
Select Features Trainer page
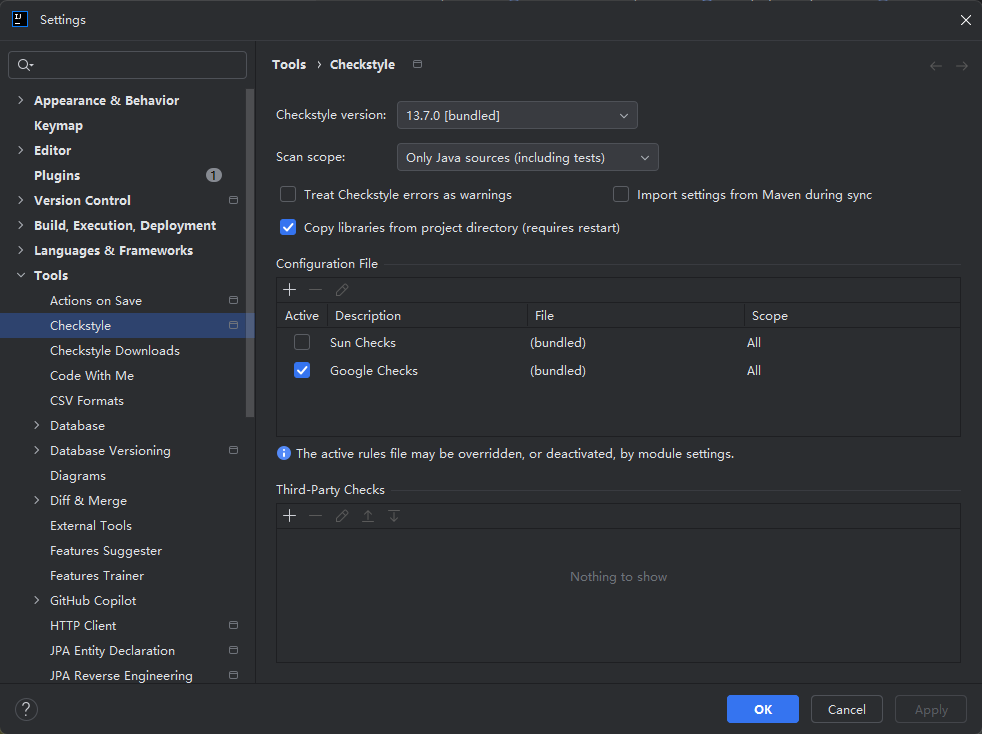coord(97,576)
